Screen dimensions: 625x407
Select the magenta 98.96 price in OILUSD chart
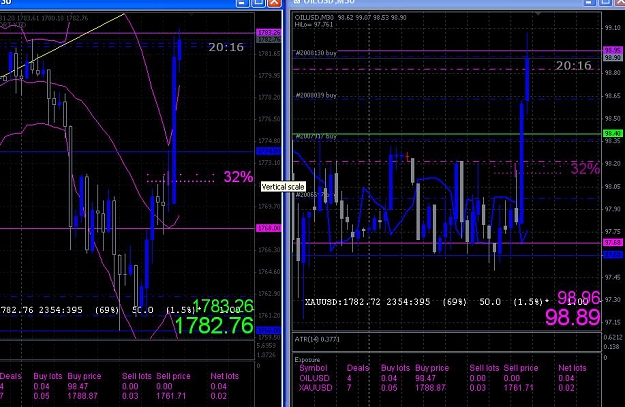(578, 297)
